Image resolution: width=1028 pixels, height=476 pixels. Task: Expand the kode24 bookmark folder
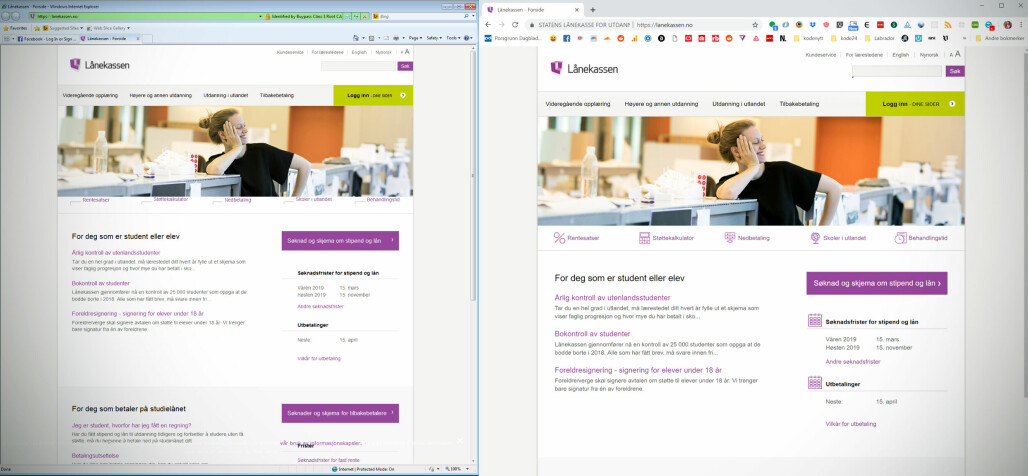pyautogui.click(x=844, y=38)
